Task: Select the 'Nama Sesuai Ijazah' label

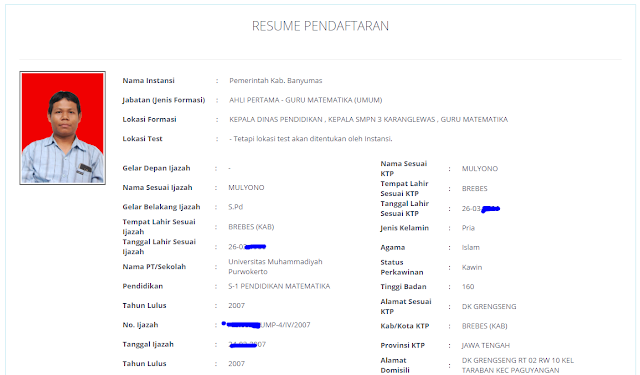Action: 157,188
